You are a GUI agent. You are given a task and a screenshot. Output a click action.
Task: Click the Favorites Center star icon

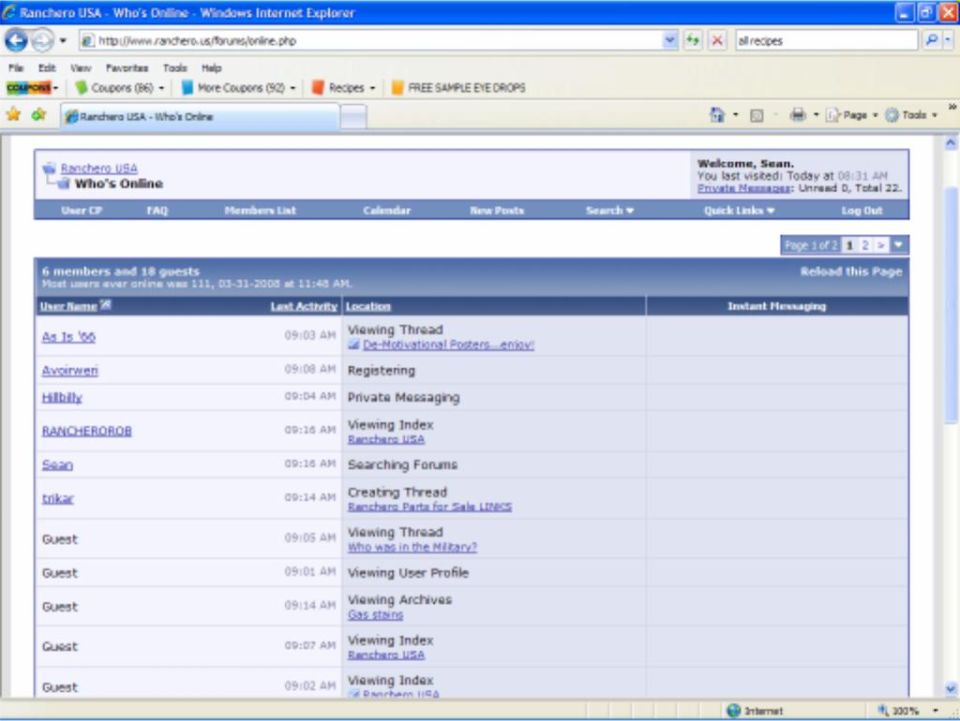tap(13, 114)
